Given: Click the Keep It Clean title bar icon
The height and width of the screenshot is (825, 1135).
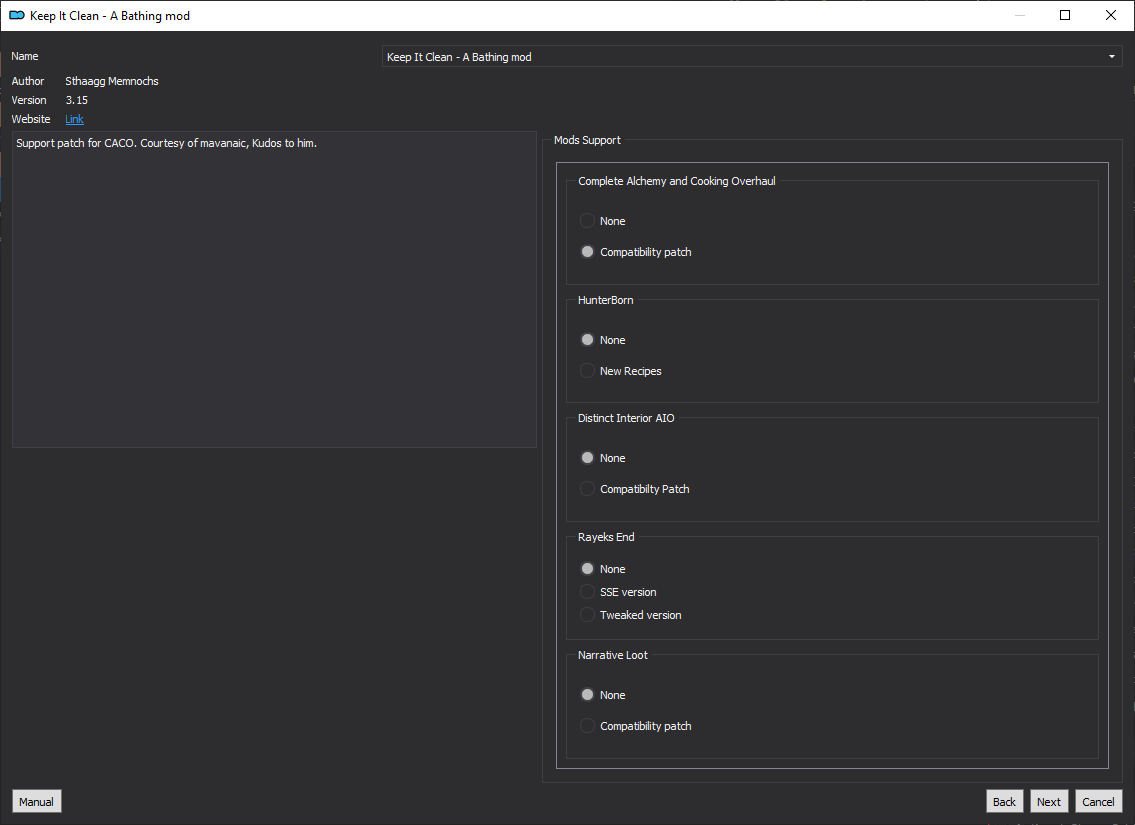Looking at the screenshot, I should [x=17, y=15].
